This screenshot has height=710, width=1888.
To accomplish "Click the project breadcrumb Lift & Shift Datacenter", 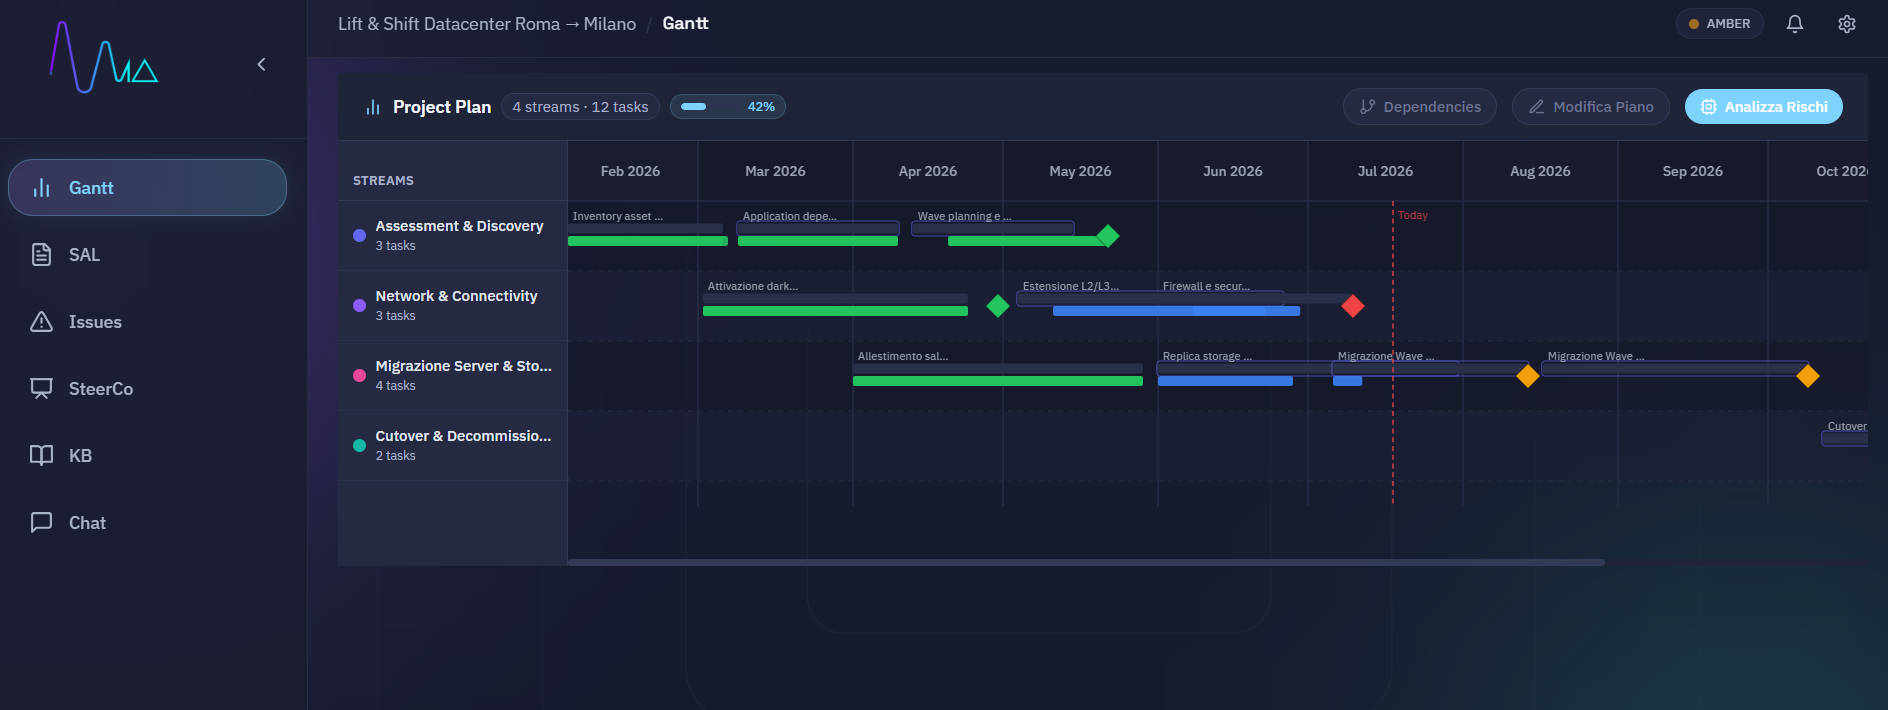I will pos(487,24).
